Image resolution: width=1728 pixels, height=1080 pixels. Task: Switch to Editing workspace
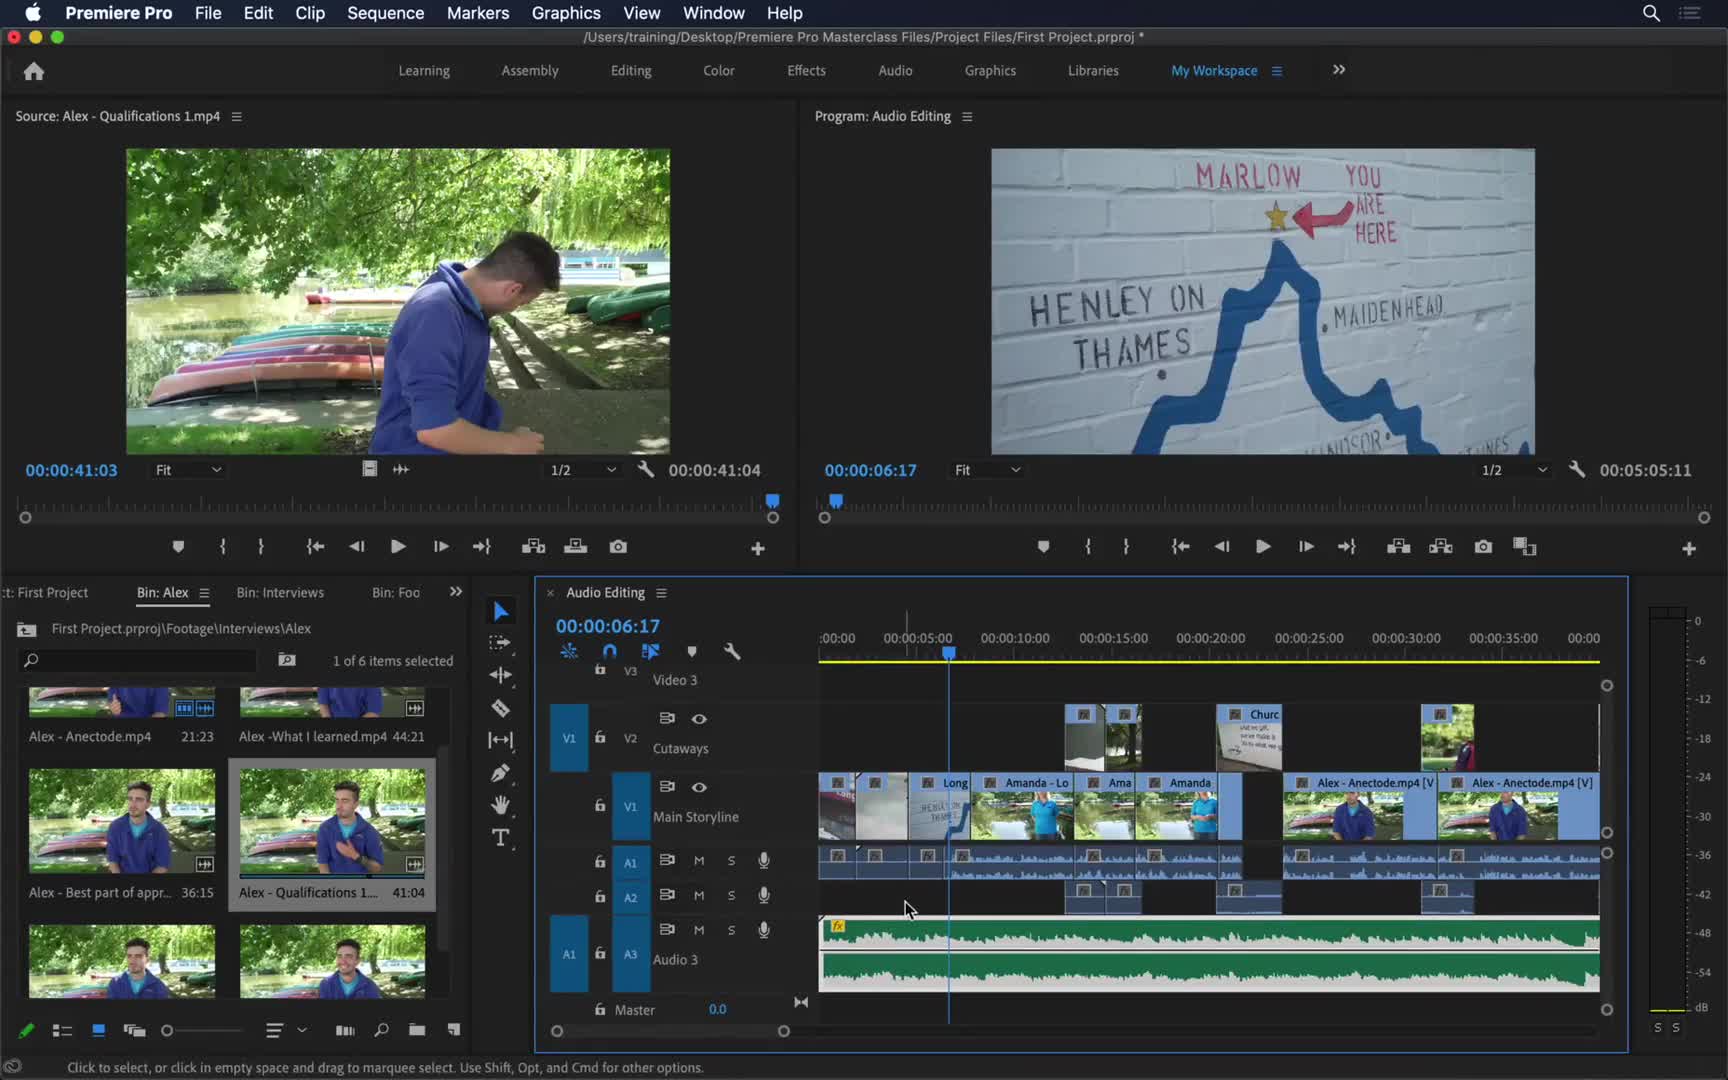(631, 71)
